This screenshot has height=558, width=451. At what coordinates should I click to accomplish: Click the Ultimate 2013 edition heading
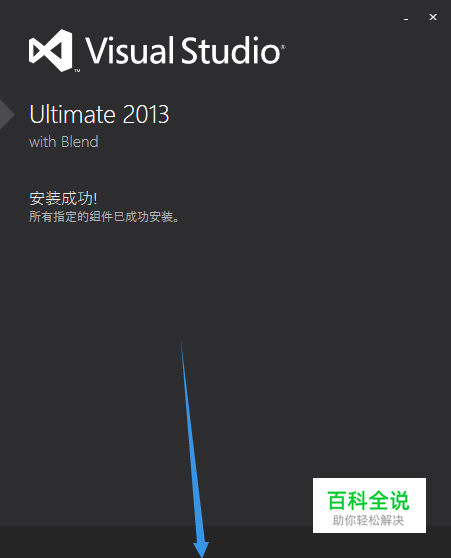[99, 115]
